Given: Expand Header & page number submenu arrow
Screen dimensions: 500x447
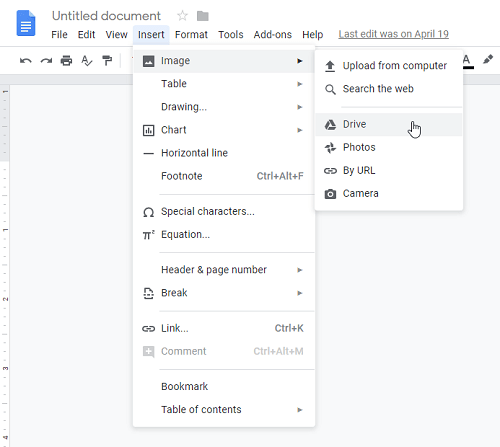Looking at the screenshot, I should click(x=300, y=270).
